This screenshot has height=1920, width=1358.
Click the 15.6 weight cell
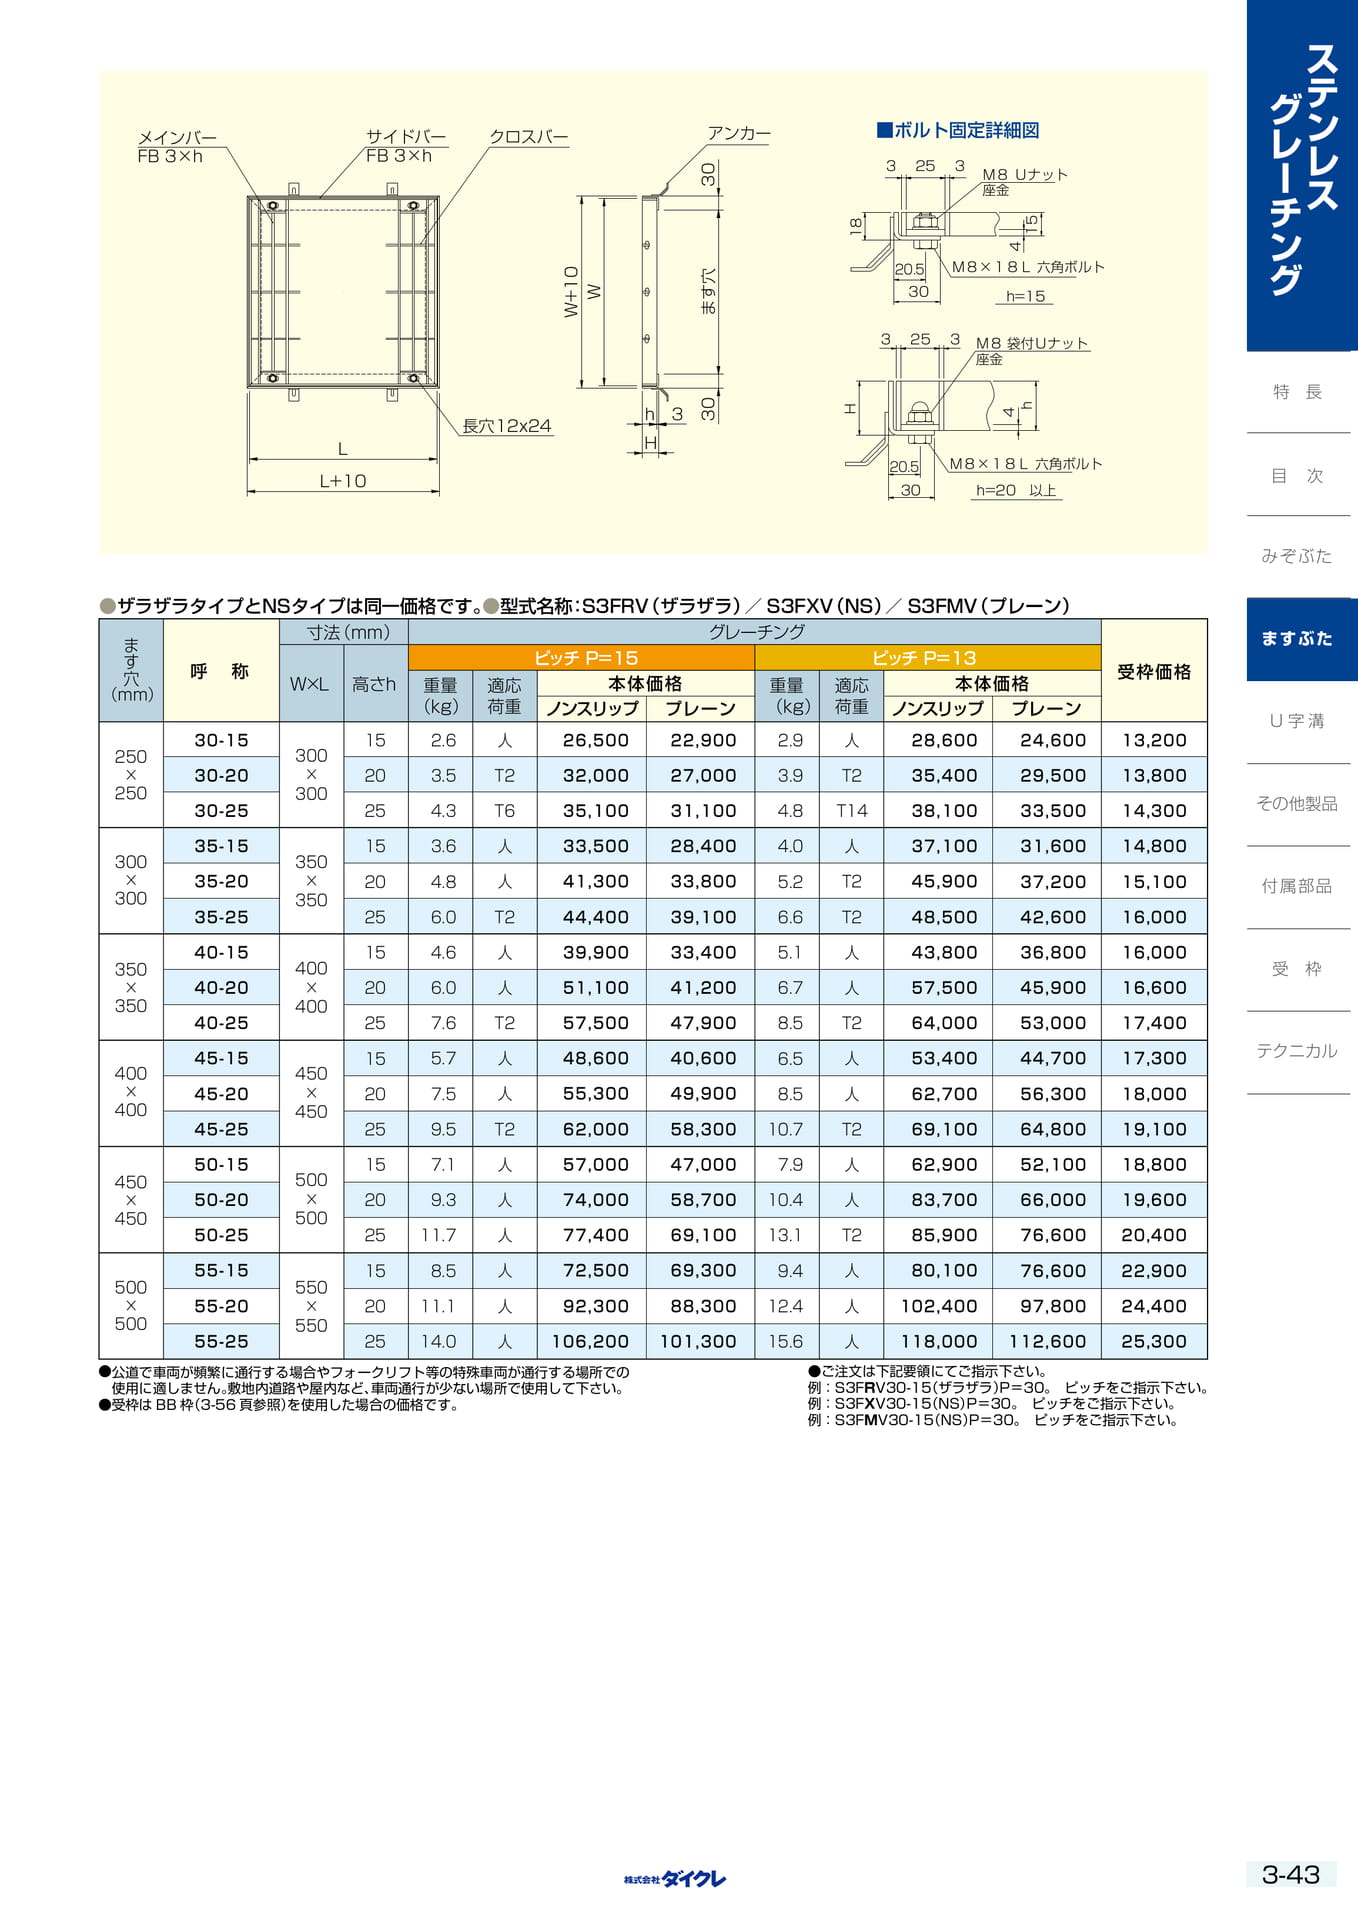tap(786, 1341)
